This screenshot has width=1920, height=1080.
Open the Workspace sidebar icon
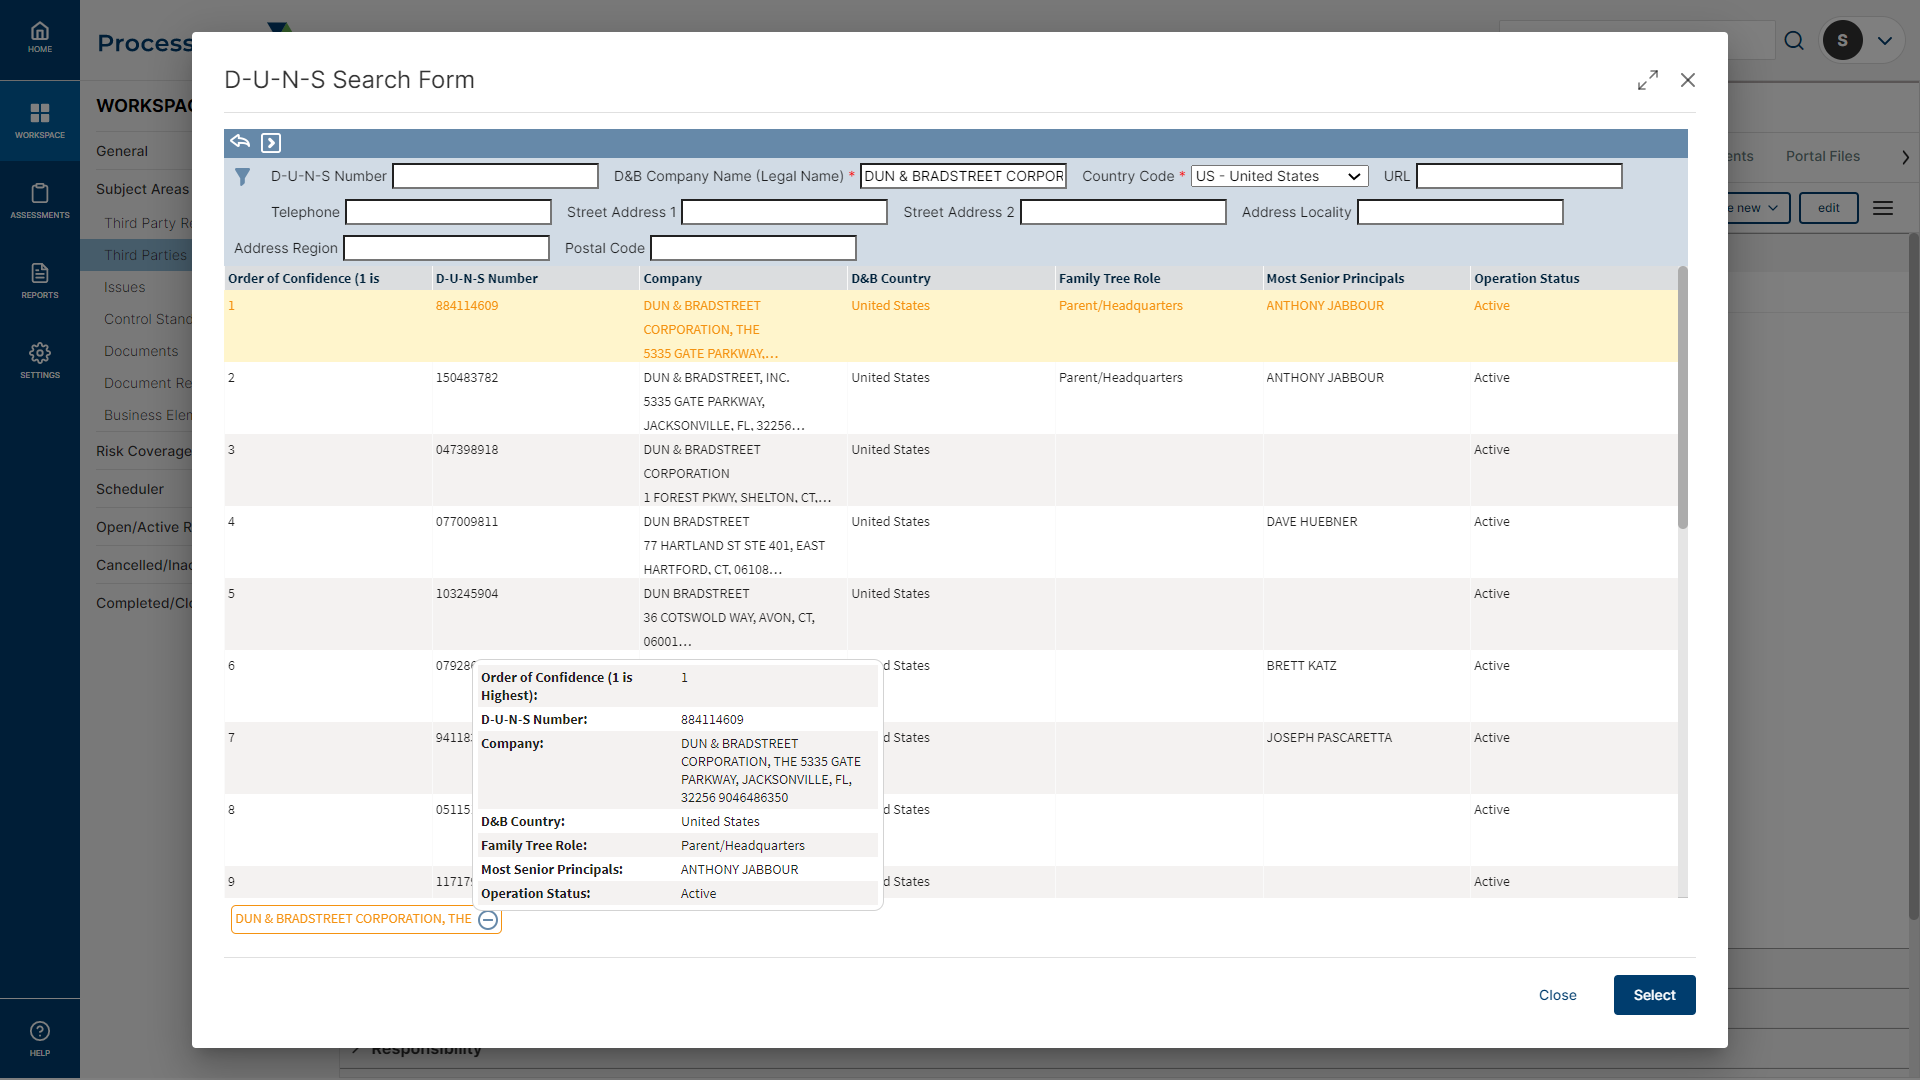point(40,120)
